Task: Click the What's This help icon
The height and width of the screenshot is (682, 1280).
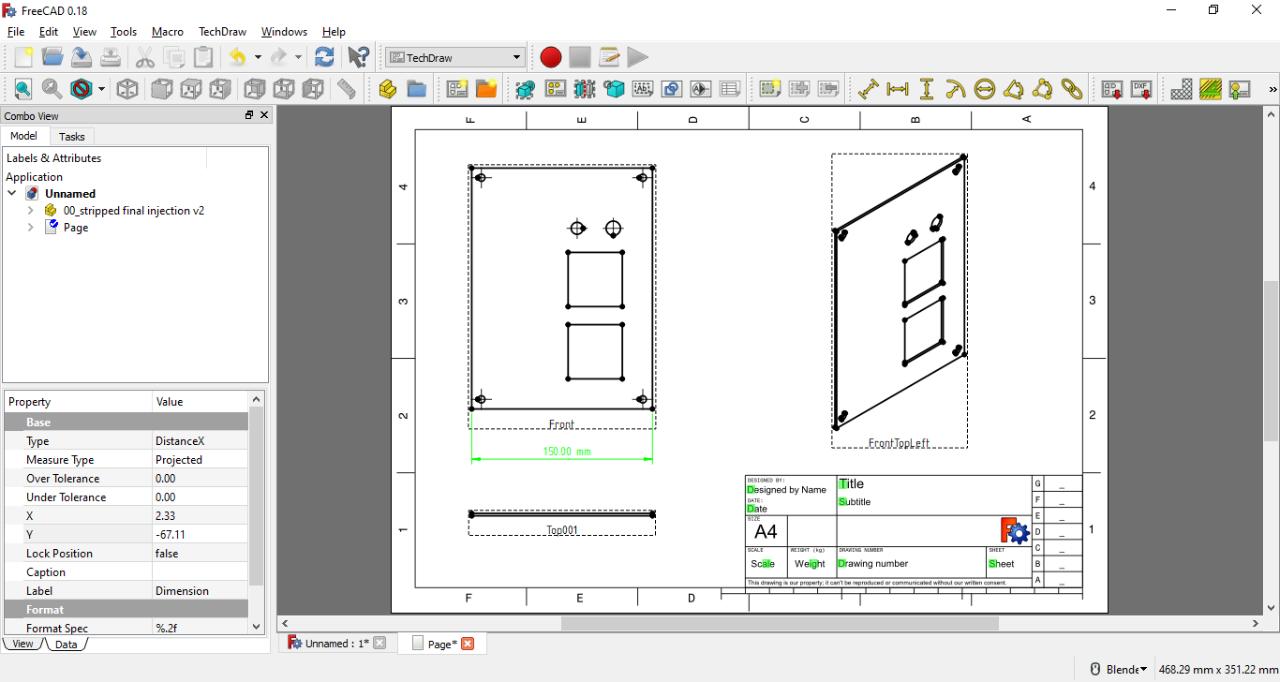Action: (359, 58)
